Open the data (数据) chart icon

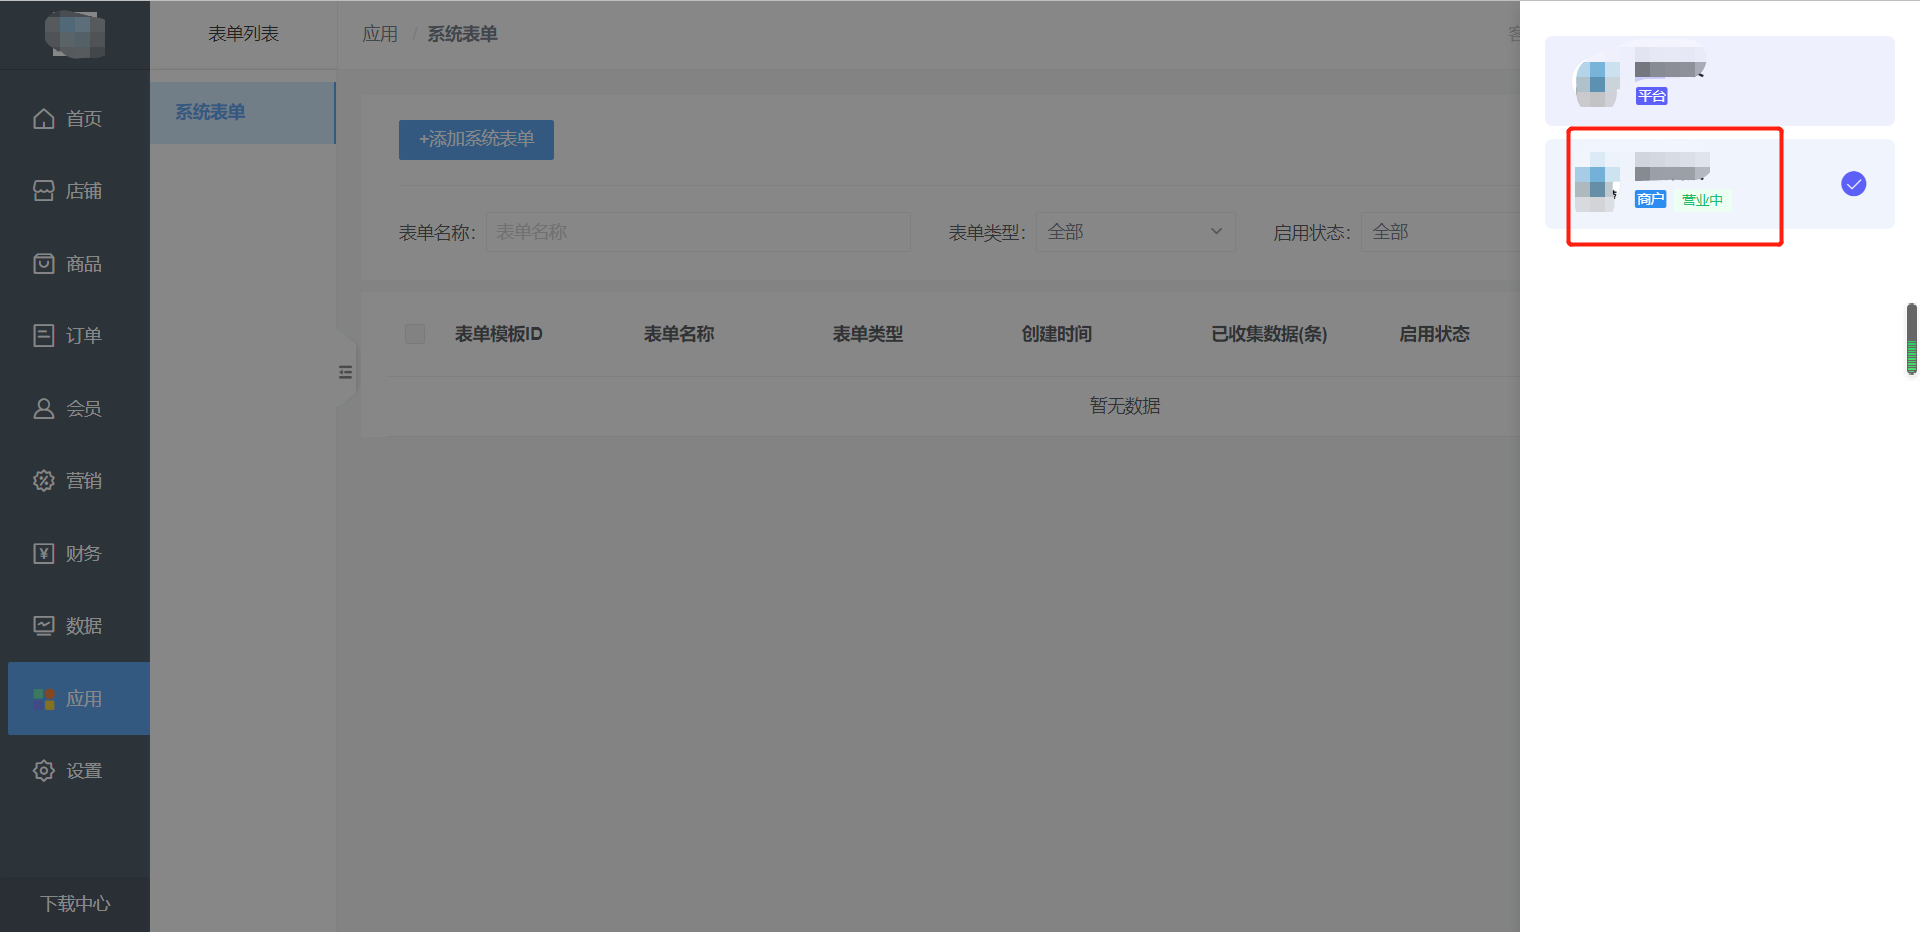point(44,626)
